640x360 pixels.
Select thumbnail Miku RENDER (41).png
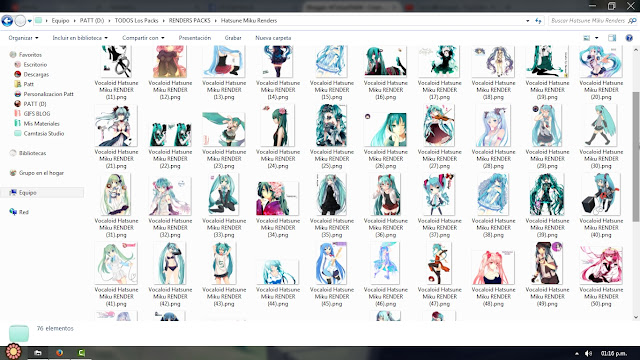116,263
